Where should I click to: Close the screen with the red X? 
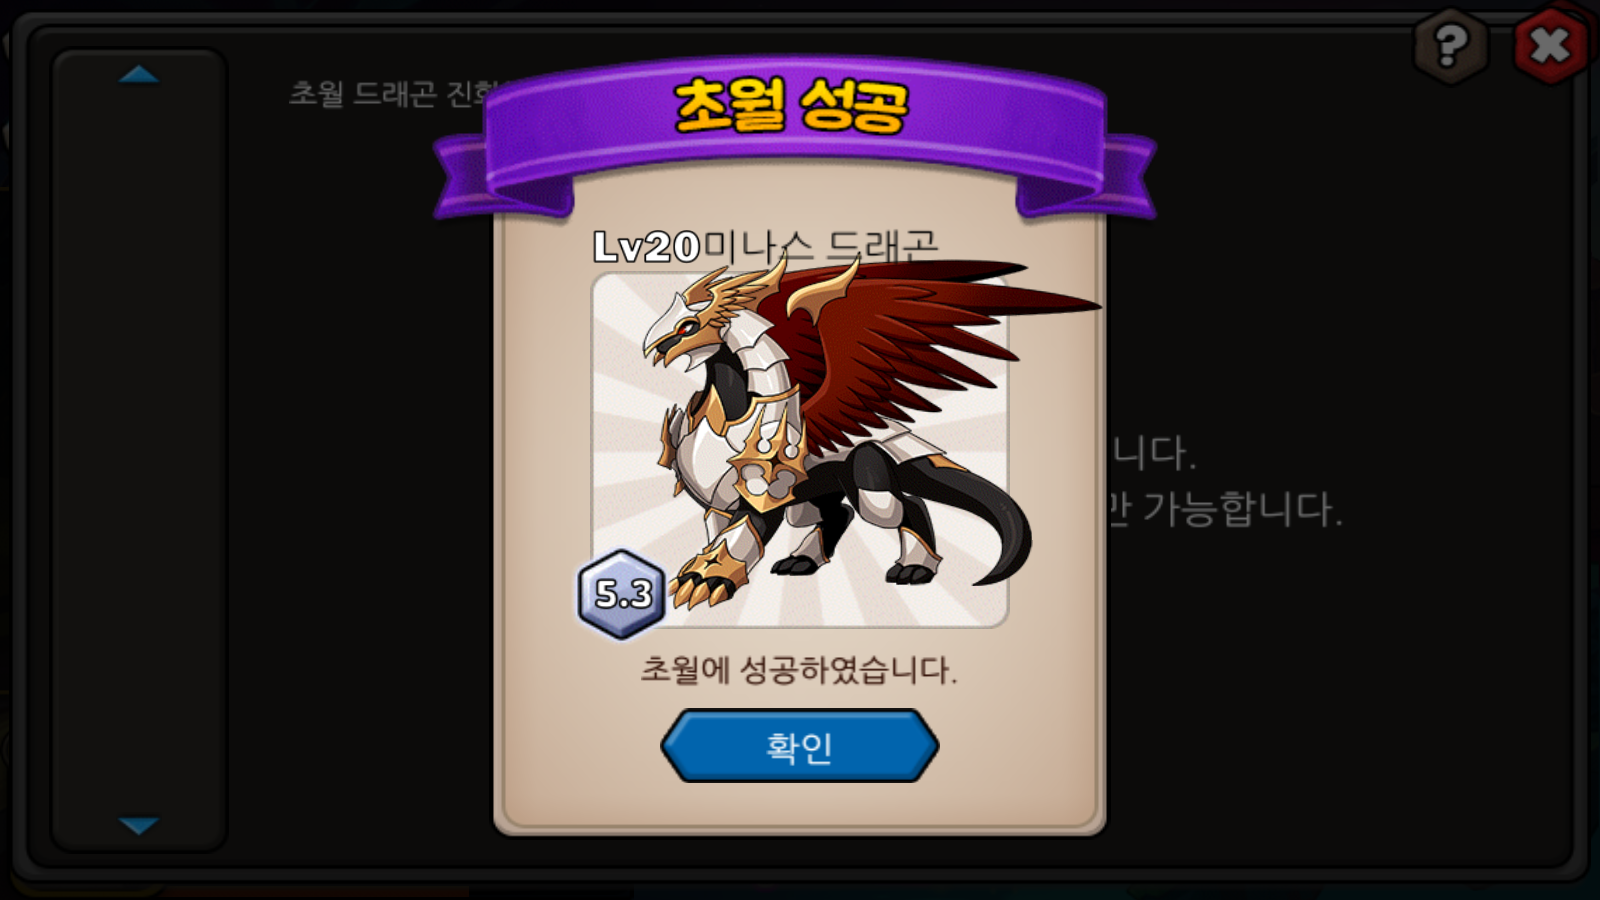click(1550, 45)
